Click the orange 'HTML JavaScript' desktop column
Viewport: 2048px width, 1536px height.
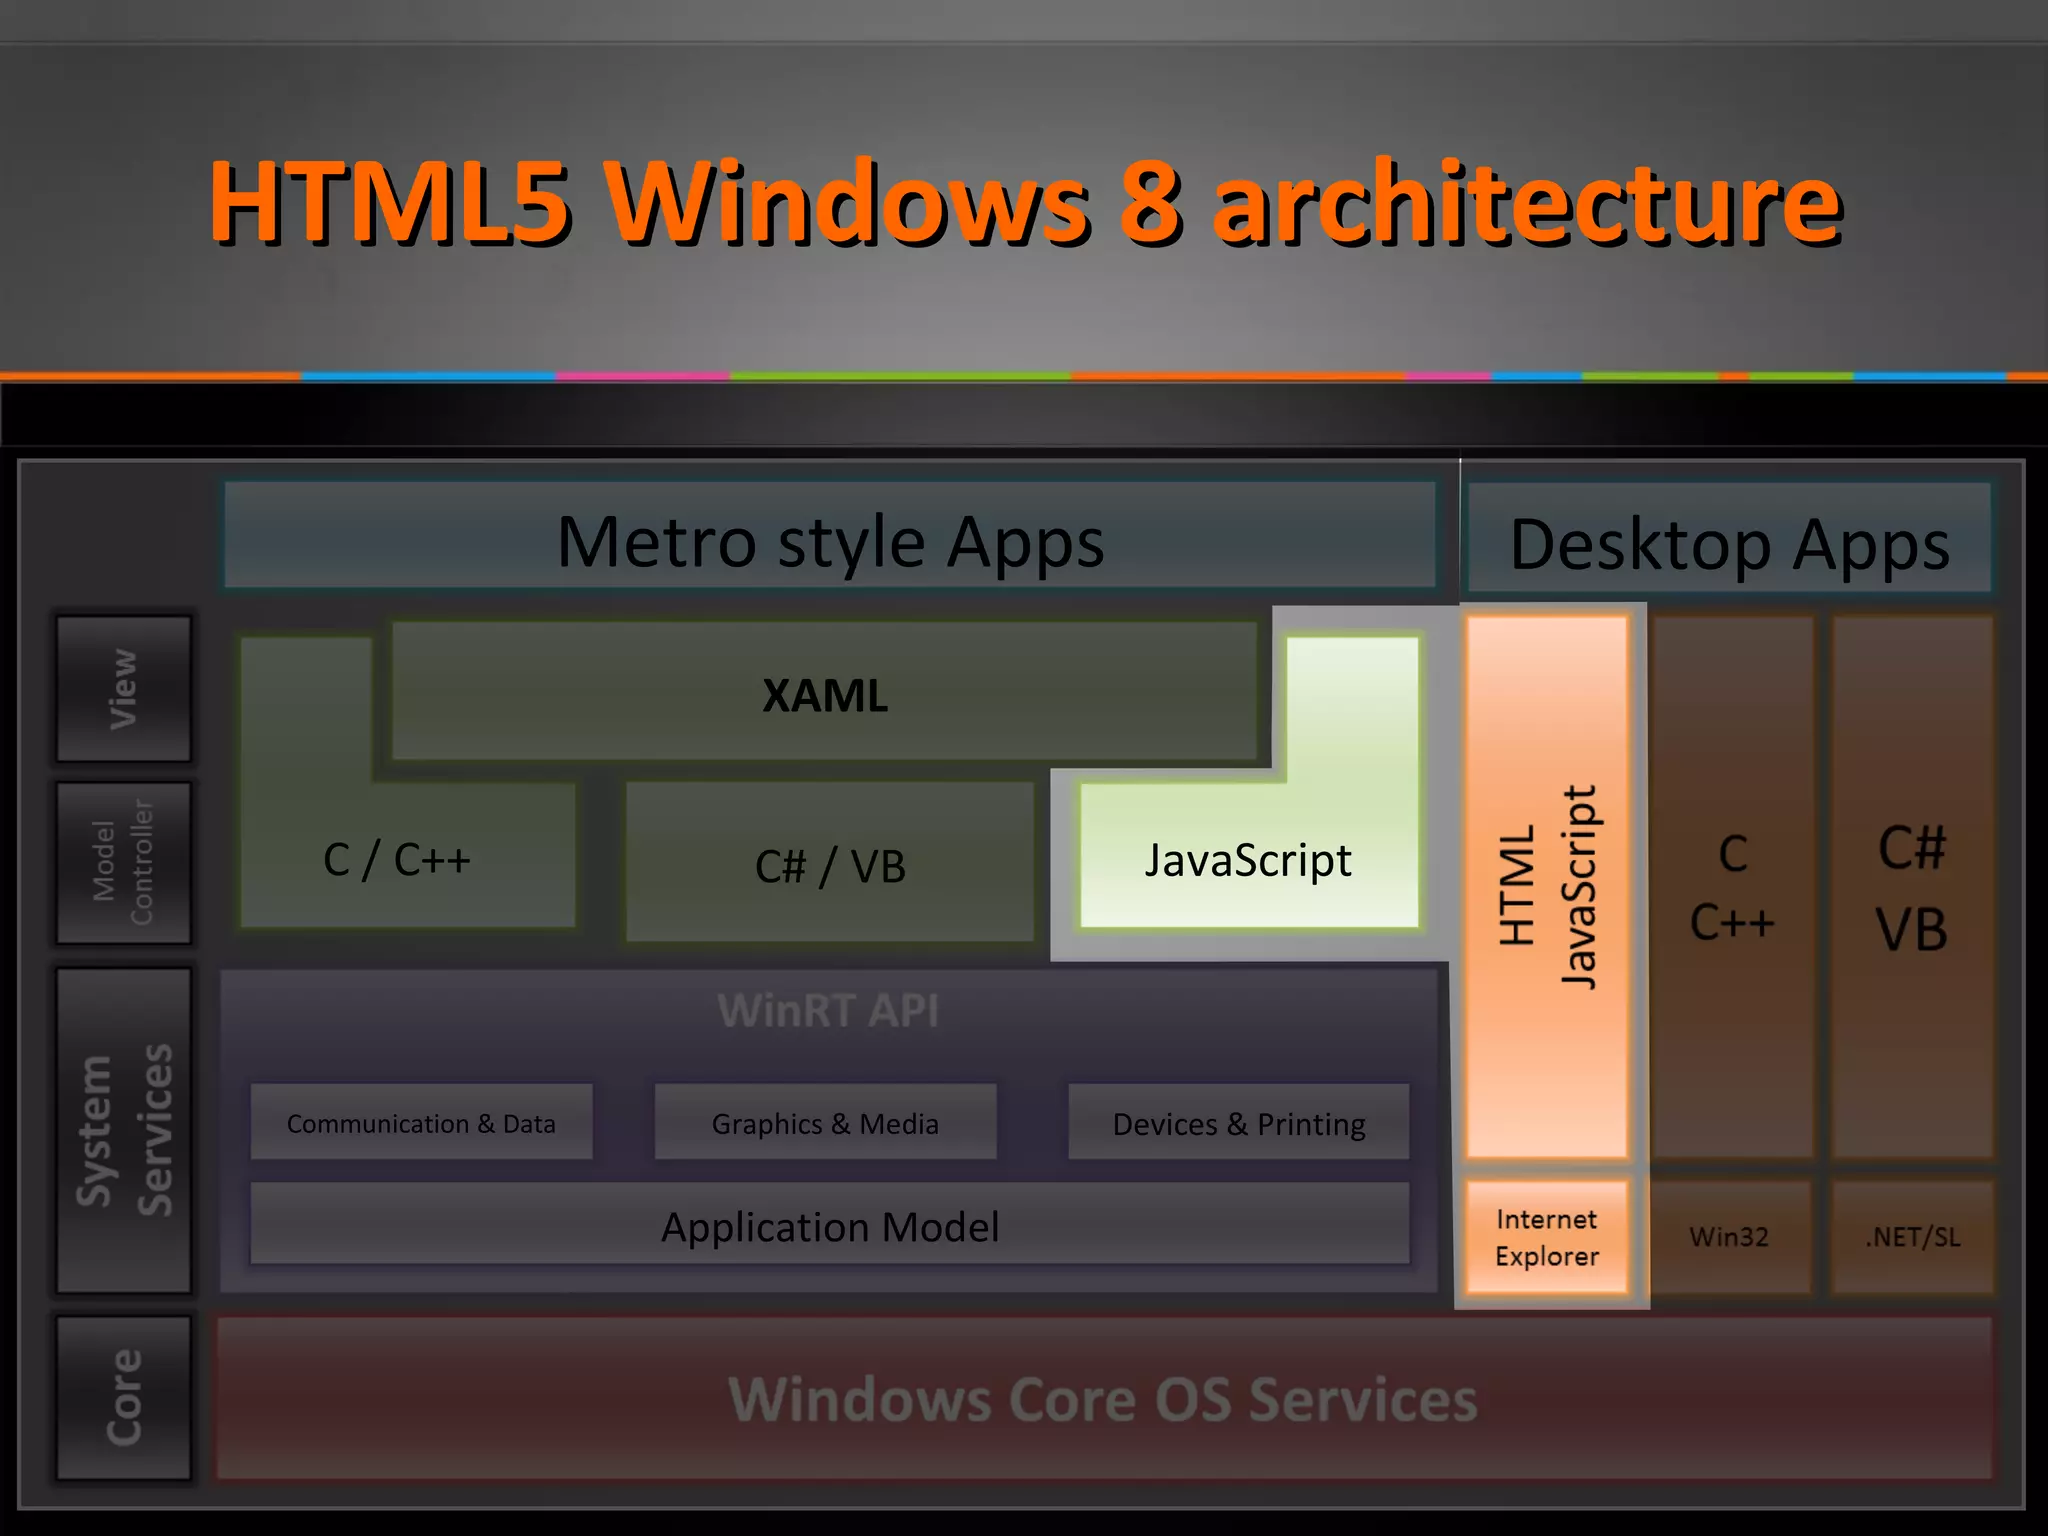[x=1547, y=886]
